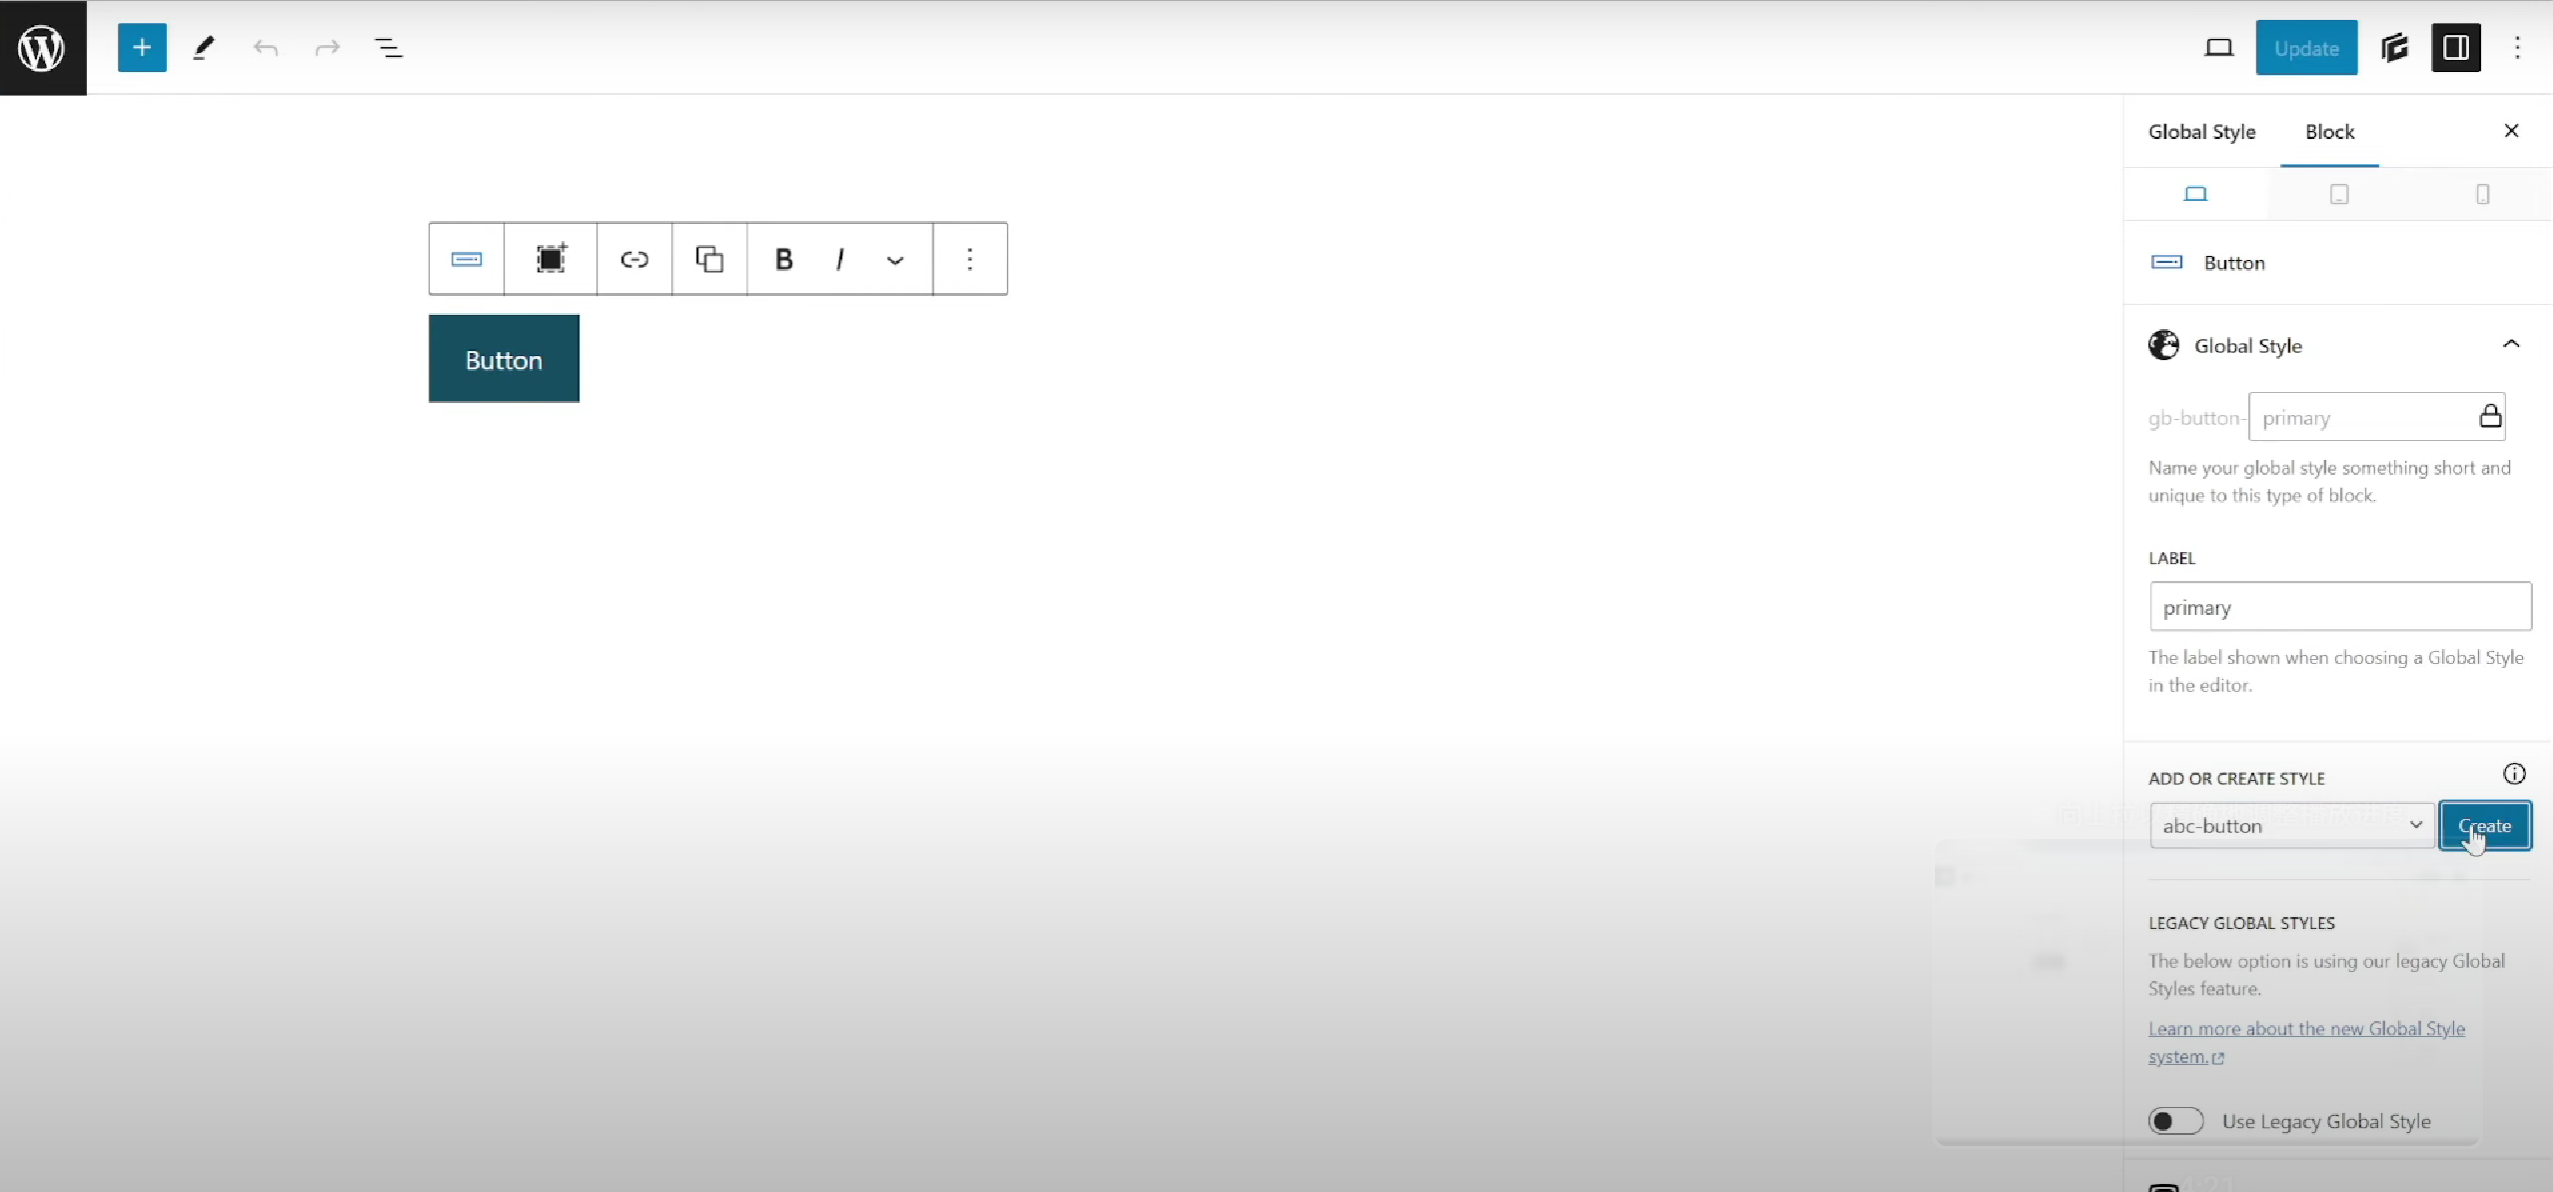
Task: Open Document Overview list view
Action: tap(388, 48)
